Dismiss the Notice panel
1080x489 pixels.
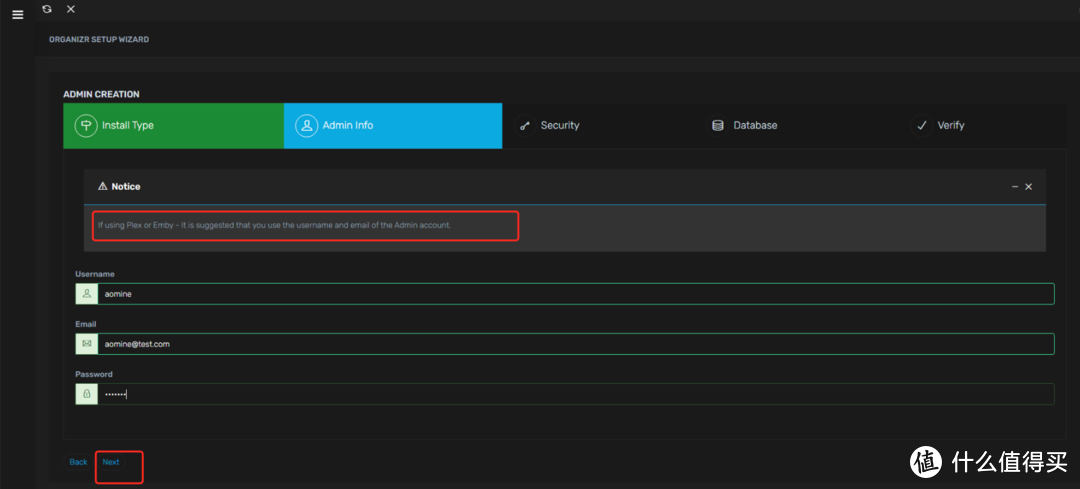(x=1029, y=187)
